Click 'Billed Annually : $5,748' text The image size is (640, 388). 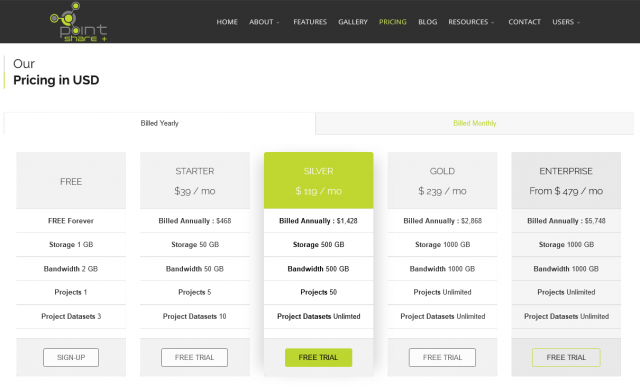(x=566, y=221)
